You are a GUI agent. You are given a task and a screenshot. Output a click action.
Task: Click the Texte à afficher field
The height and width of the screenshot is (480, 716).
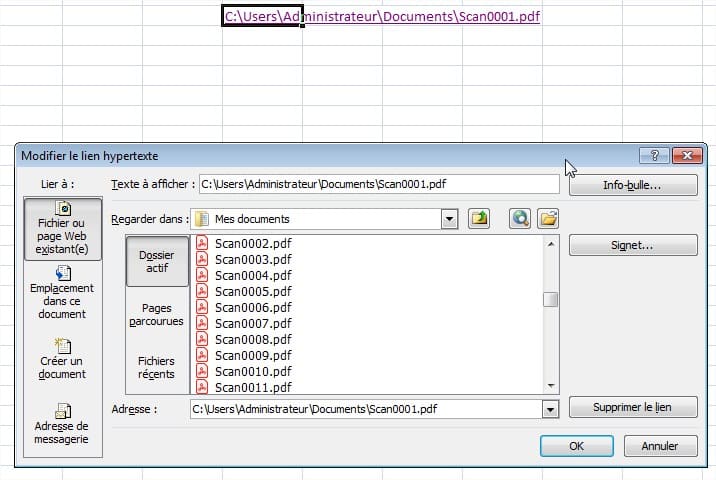click(379, 184)
